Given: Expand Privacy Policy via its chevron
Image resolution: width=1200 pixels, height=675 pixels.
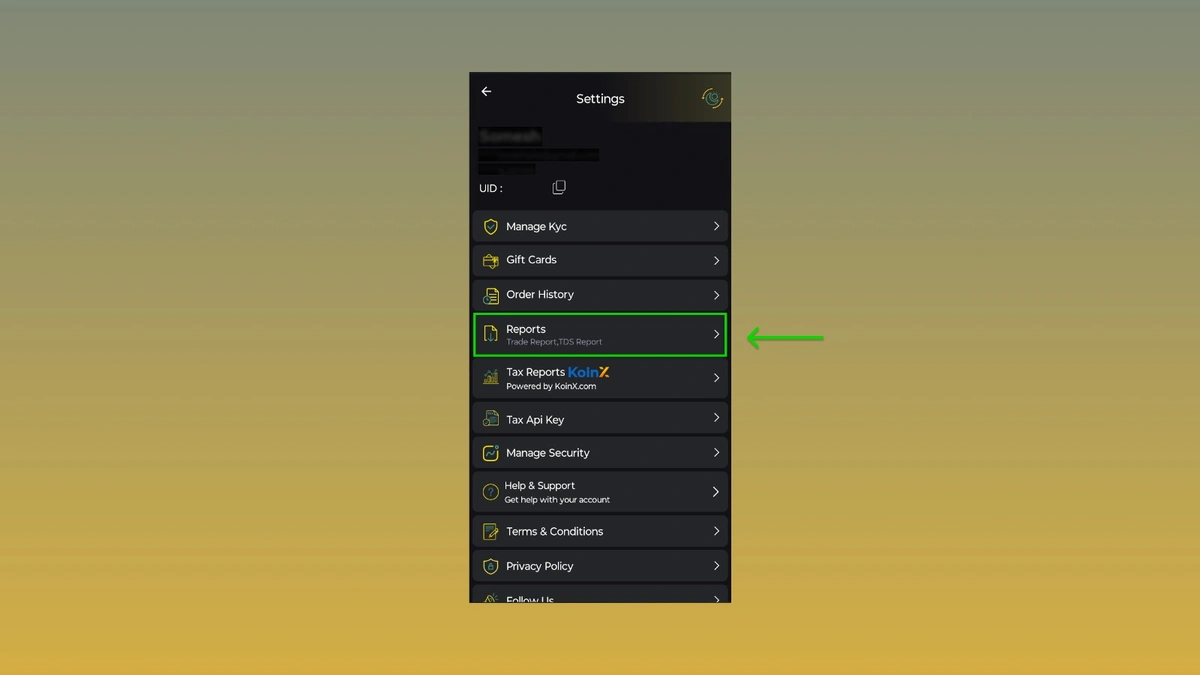Looking at the screenshot, I should coord(716,566).
